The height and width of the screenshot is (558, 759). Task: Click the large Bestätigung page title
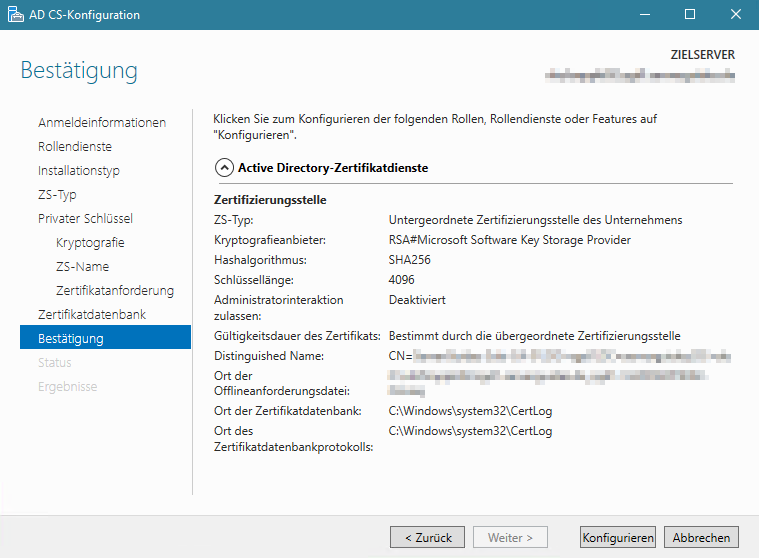point(79,71)
